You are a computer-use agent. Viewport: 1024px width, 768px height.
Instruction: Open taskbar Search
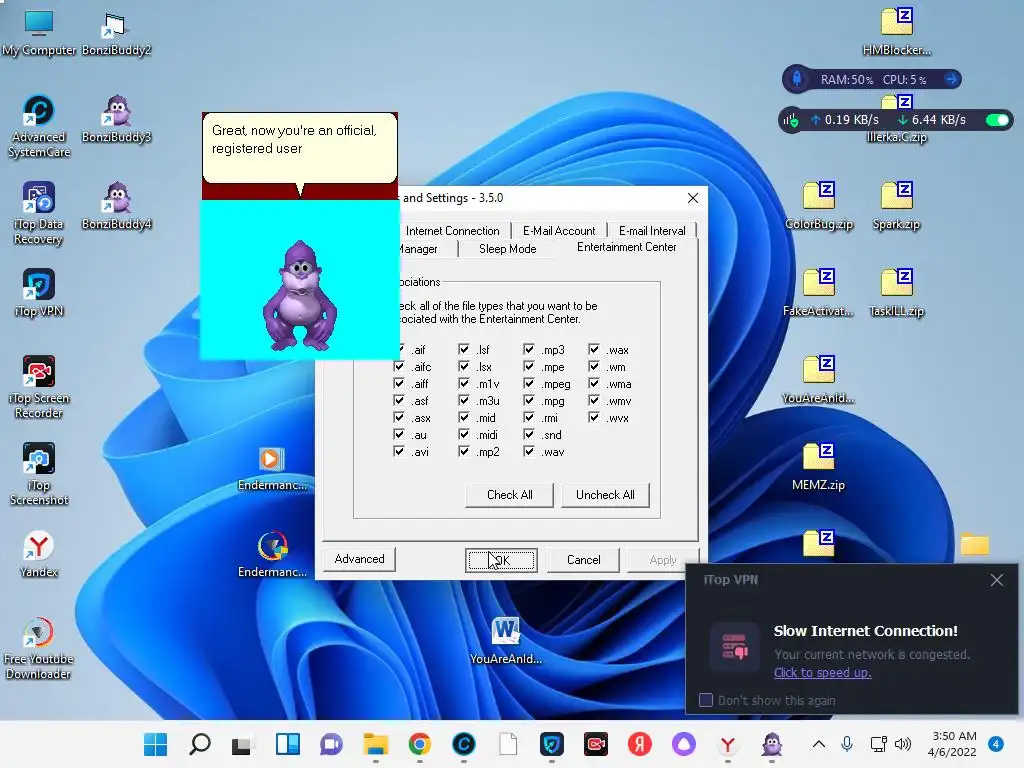click(200, 744)
